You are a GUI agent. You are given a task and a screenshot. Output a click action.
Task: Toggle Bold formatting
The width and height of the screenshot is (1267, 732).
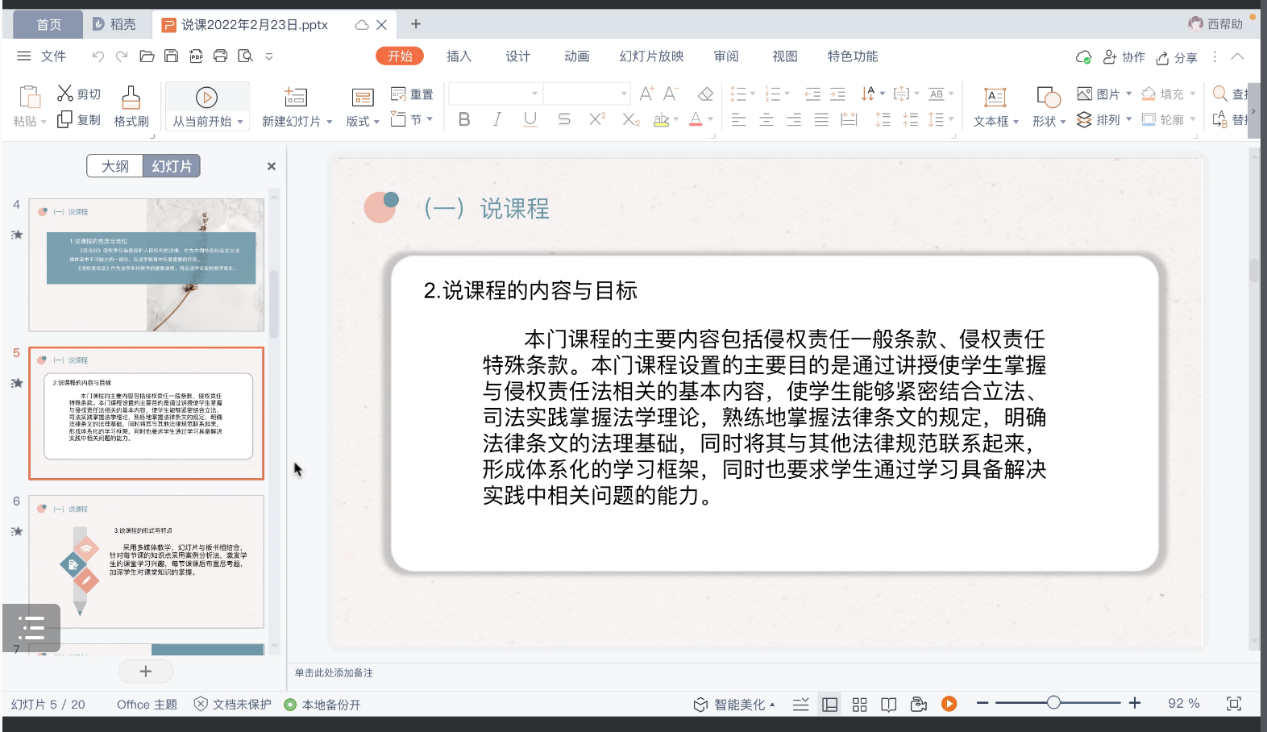point(464,120)
